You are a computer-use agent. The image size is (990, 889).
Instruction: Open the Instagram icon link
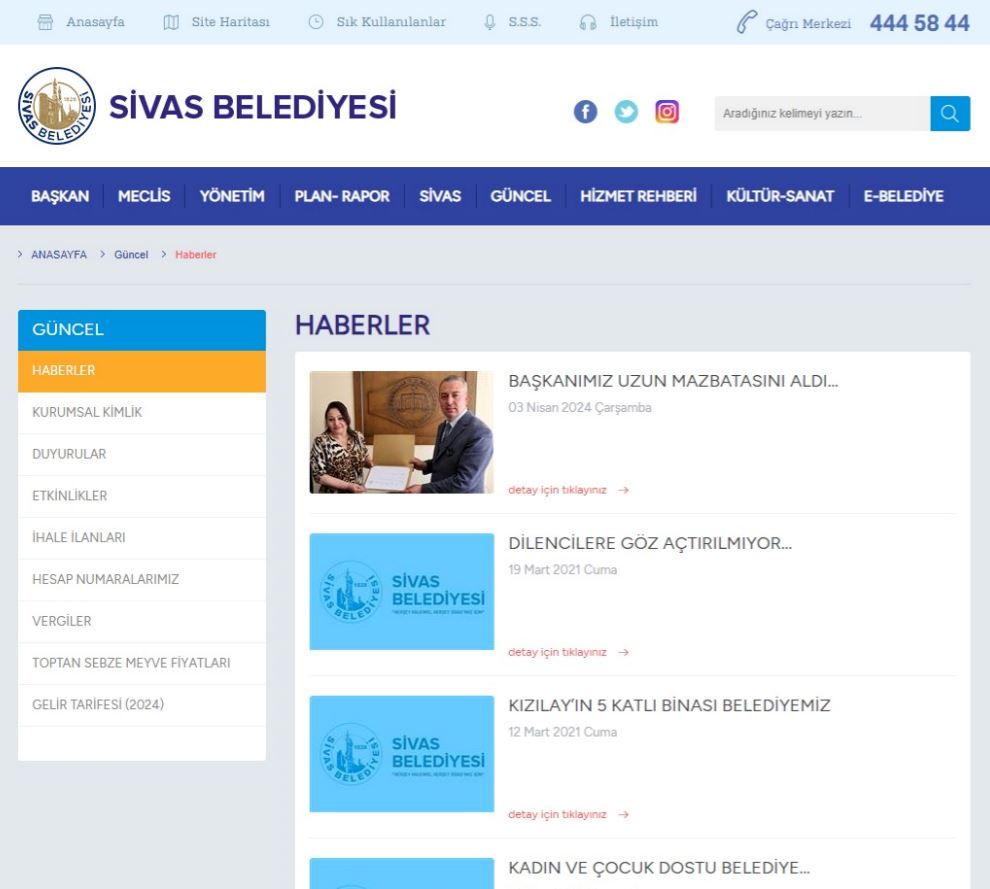667,113
